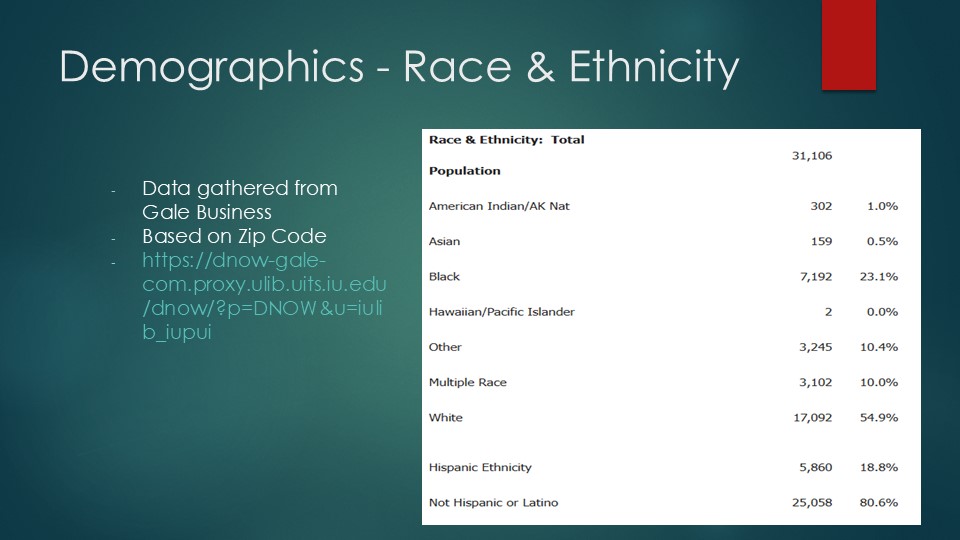The height and width of the screenshot is (540, 960).
Task: Select the Data gathered from Gale Business bullet
Action: 240,199
